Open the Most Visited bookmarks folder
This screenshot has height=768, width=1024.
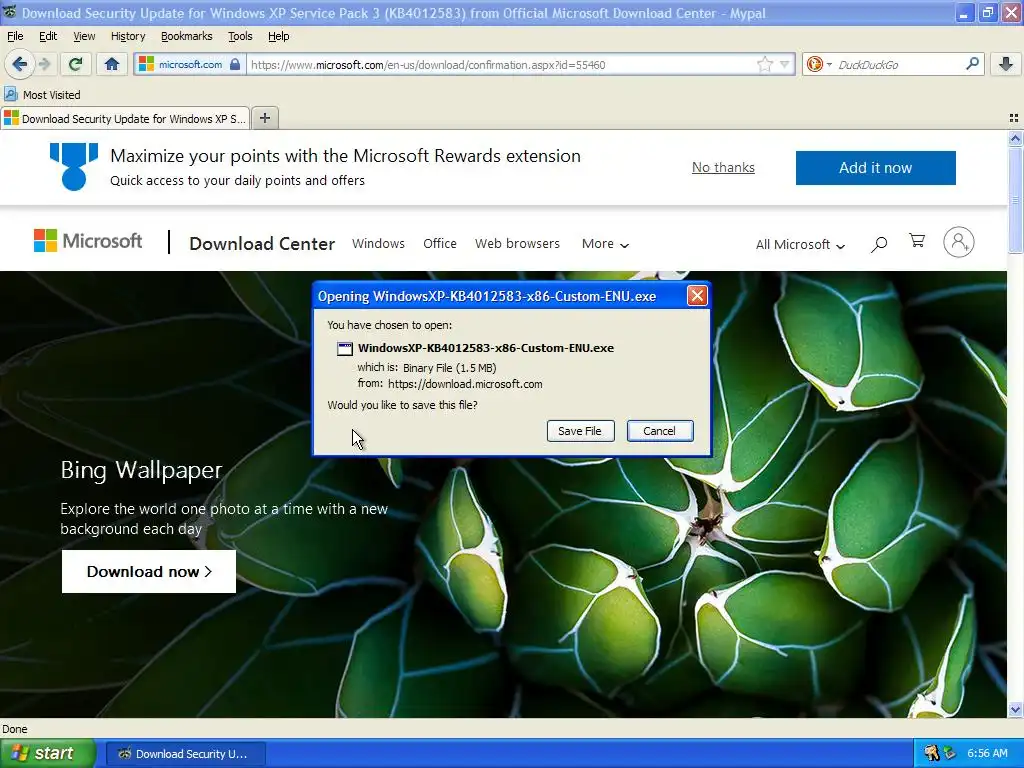click(x=43, y=95)
